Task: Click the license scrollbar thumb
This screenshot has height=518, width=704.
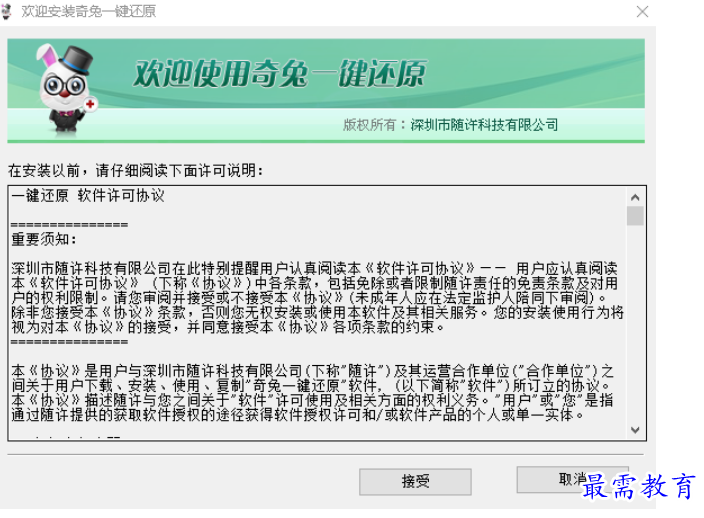Action: point(635,216)
